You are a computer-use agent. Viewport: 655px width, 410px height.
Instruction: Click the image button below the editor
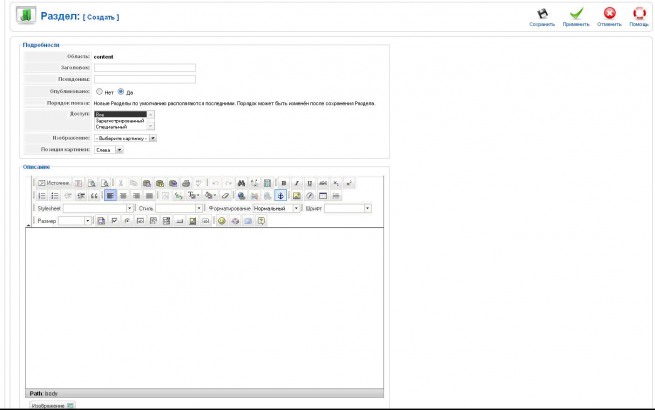pos(53,405)
